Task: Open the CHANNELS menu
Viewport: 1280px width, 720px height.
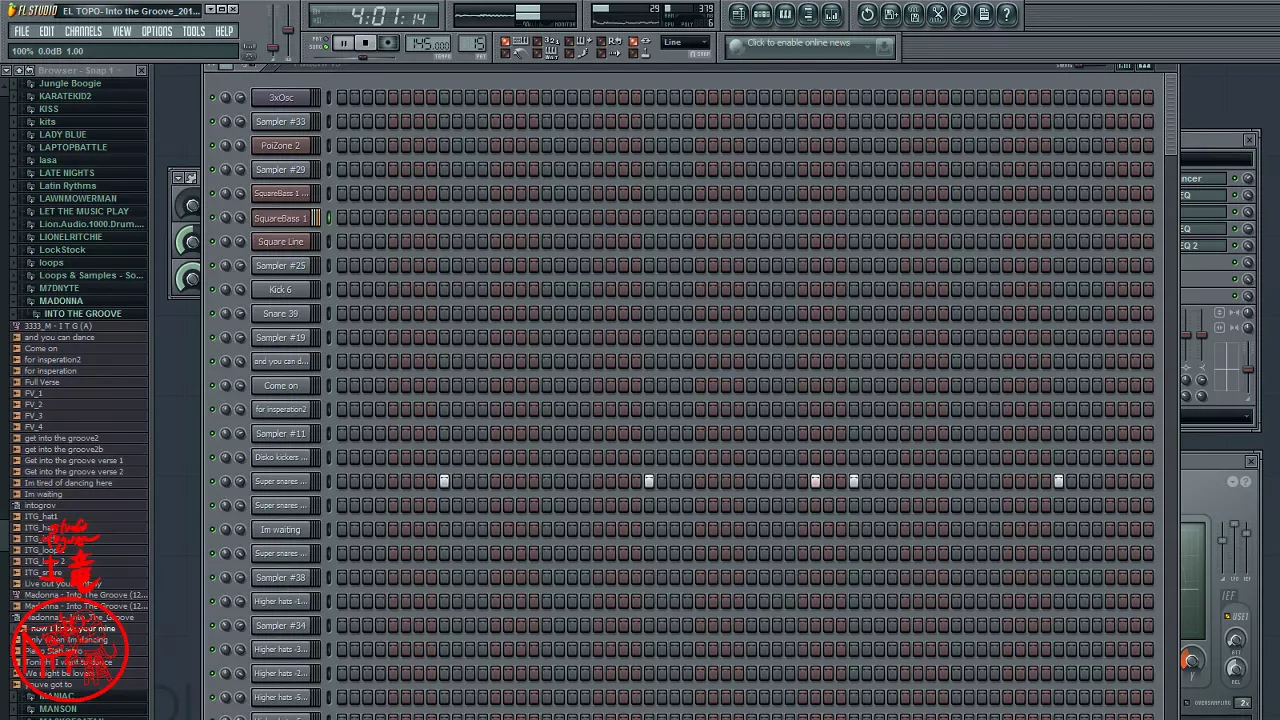Action: pyautogui.click(x=83, y=32)
